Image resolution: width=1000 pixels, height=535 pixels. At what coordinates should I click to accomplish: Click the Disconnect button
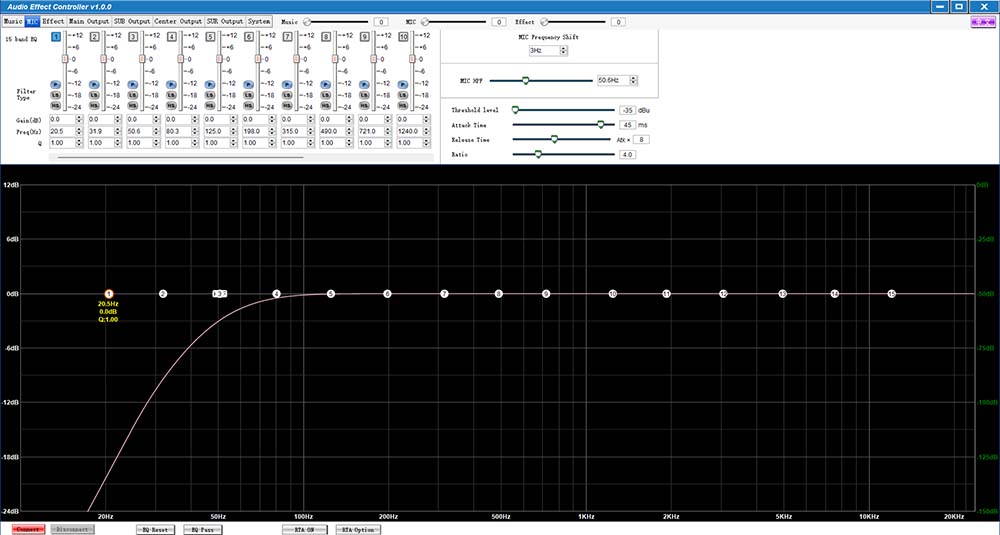point(73,529)
